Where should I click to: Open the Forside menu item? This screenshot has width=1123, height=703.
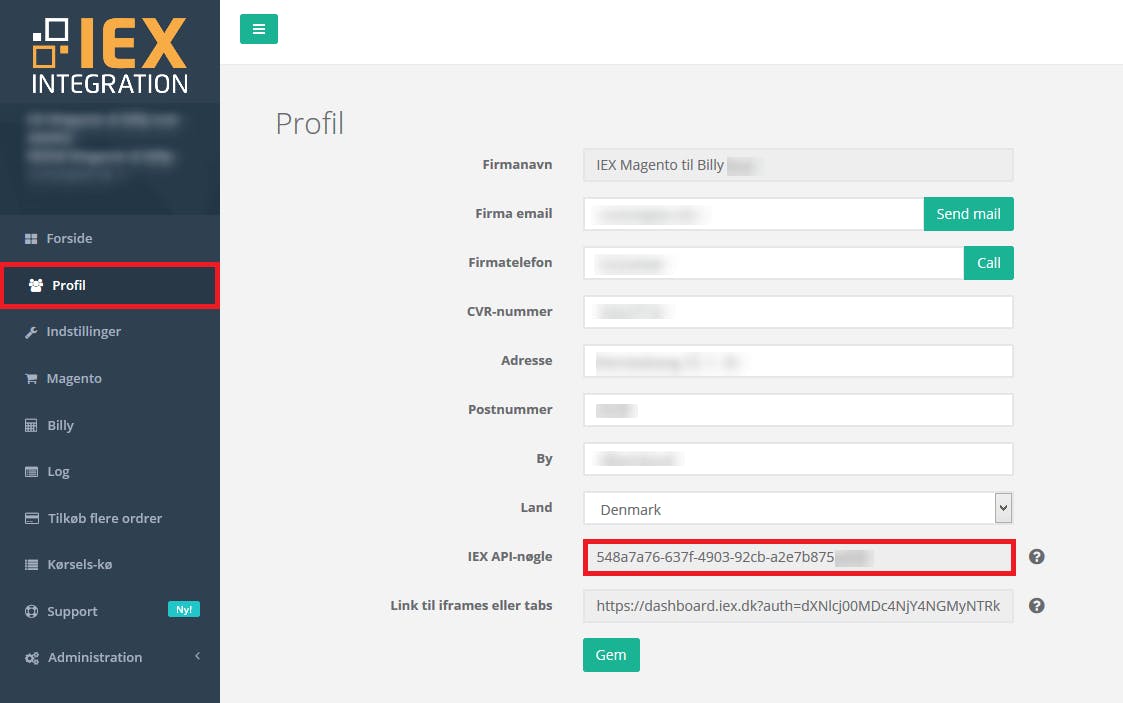pos(110,238)
